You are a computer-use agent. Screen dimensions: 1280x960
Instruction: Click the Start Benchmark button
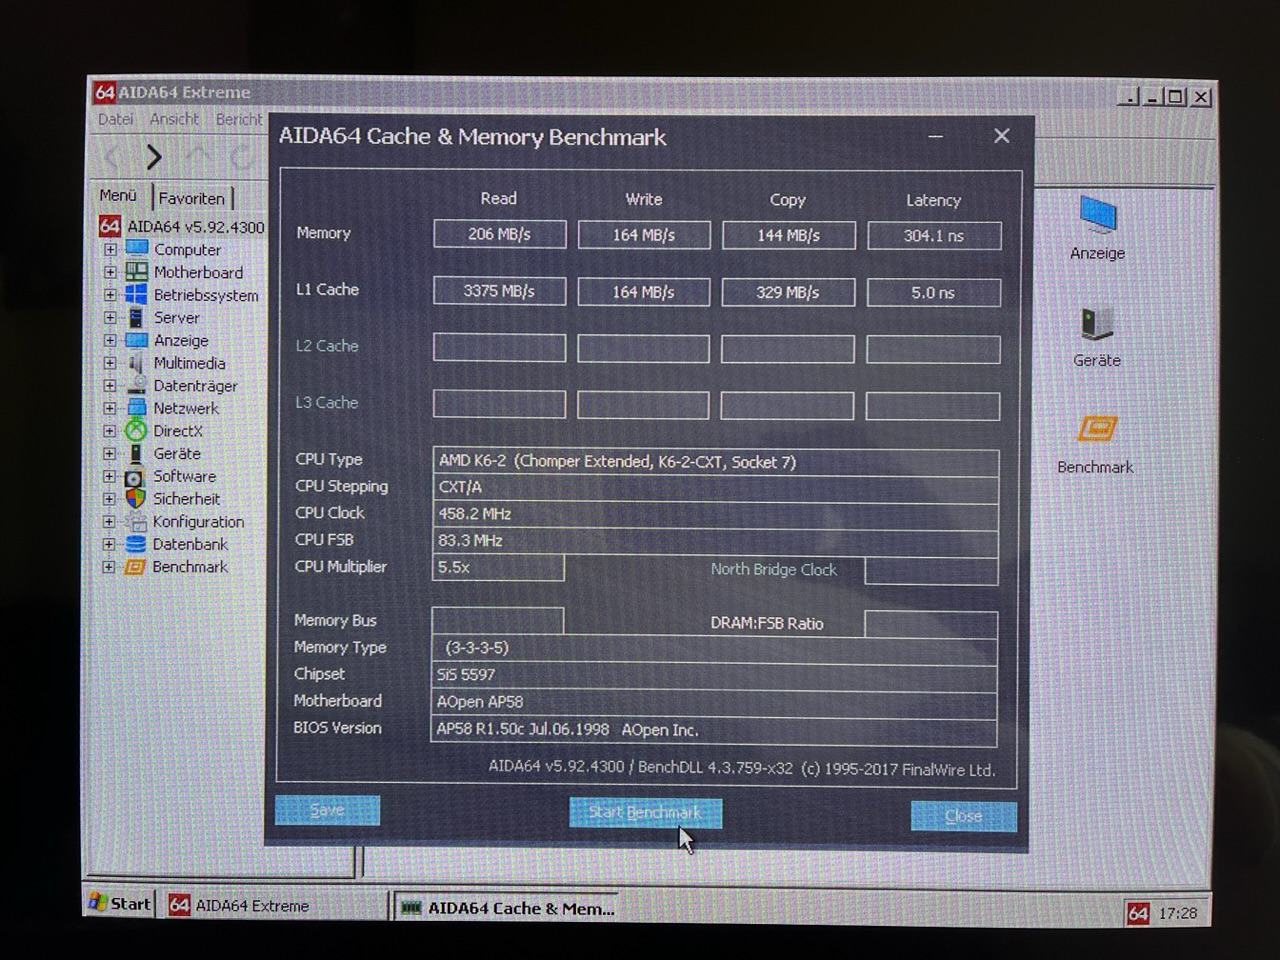(x=645, y=812)
